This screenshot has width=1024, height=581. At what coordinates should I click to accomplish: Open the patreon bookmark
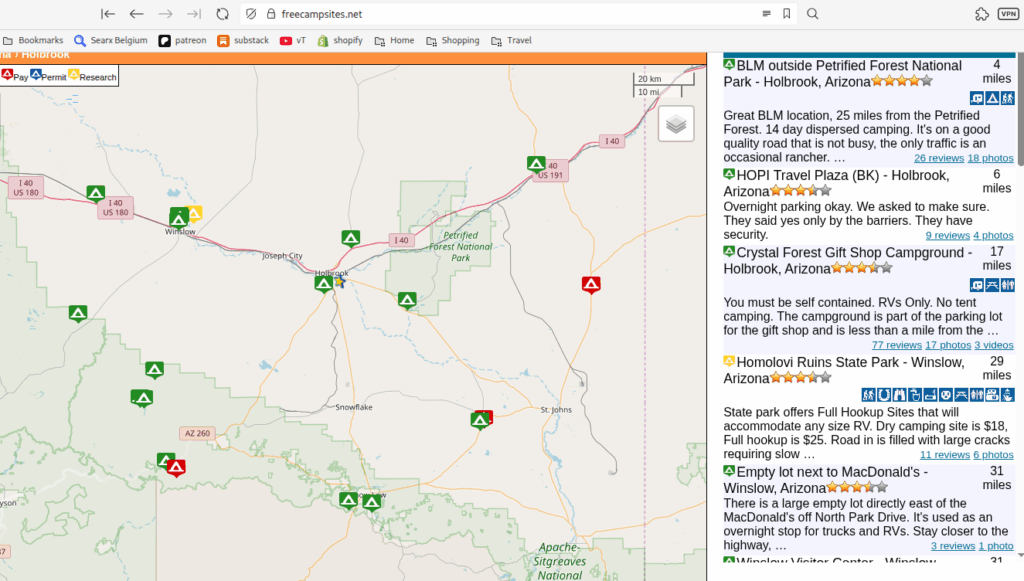183,40
